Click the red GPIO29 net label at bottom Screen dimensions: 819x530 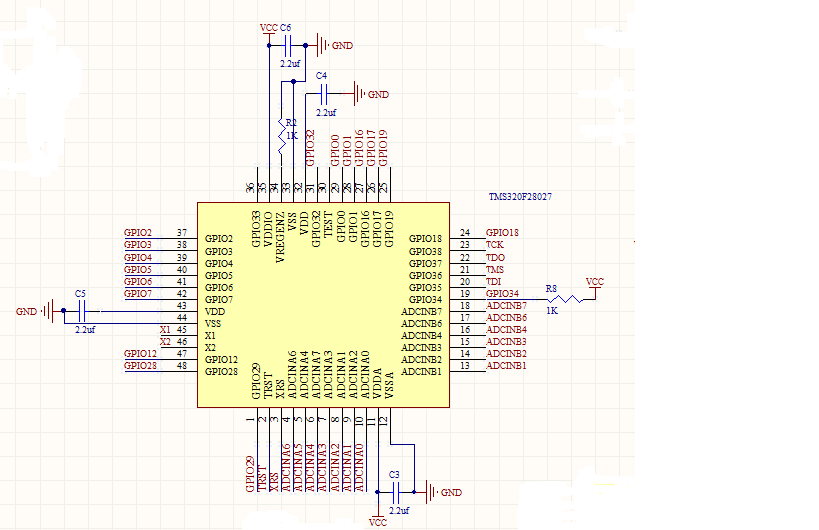pos(250,474)
